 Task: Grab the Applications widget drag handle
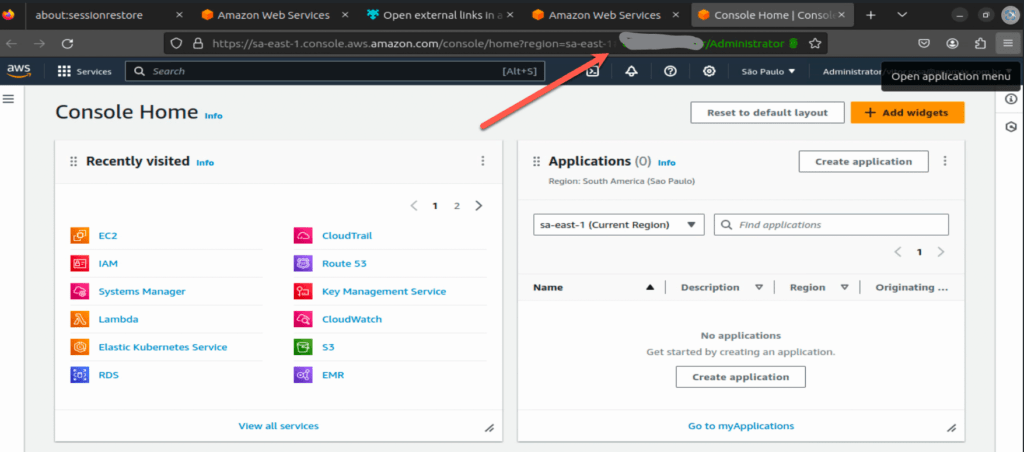pyautogui.click(x=537, y=161)
